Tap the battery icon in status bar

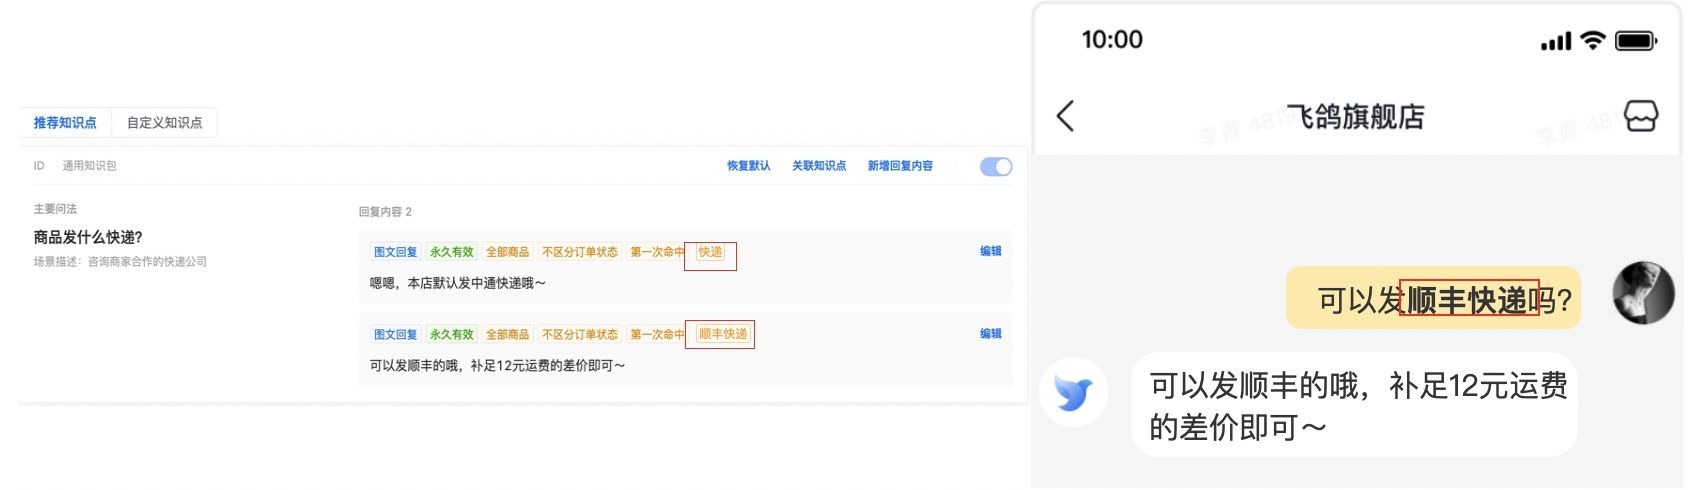(x=1636, y=41)
